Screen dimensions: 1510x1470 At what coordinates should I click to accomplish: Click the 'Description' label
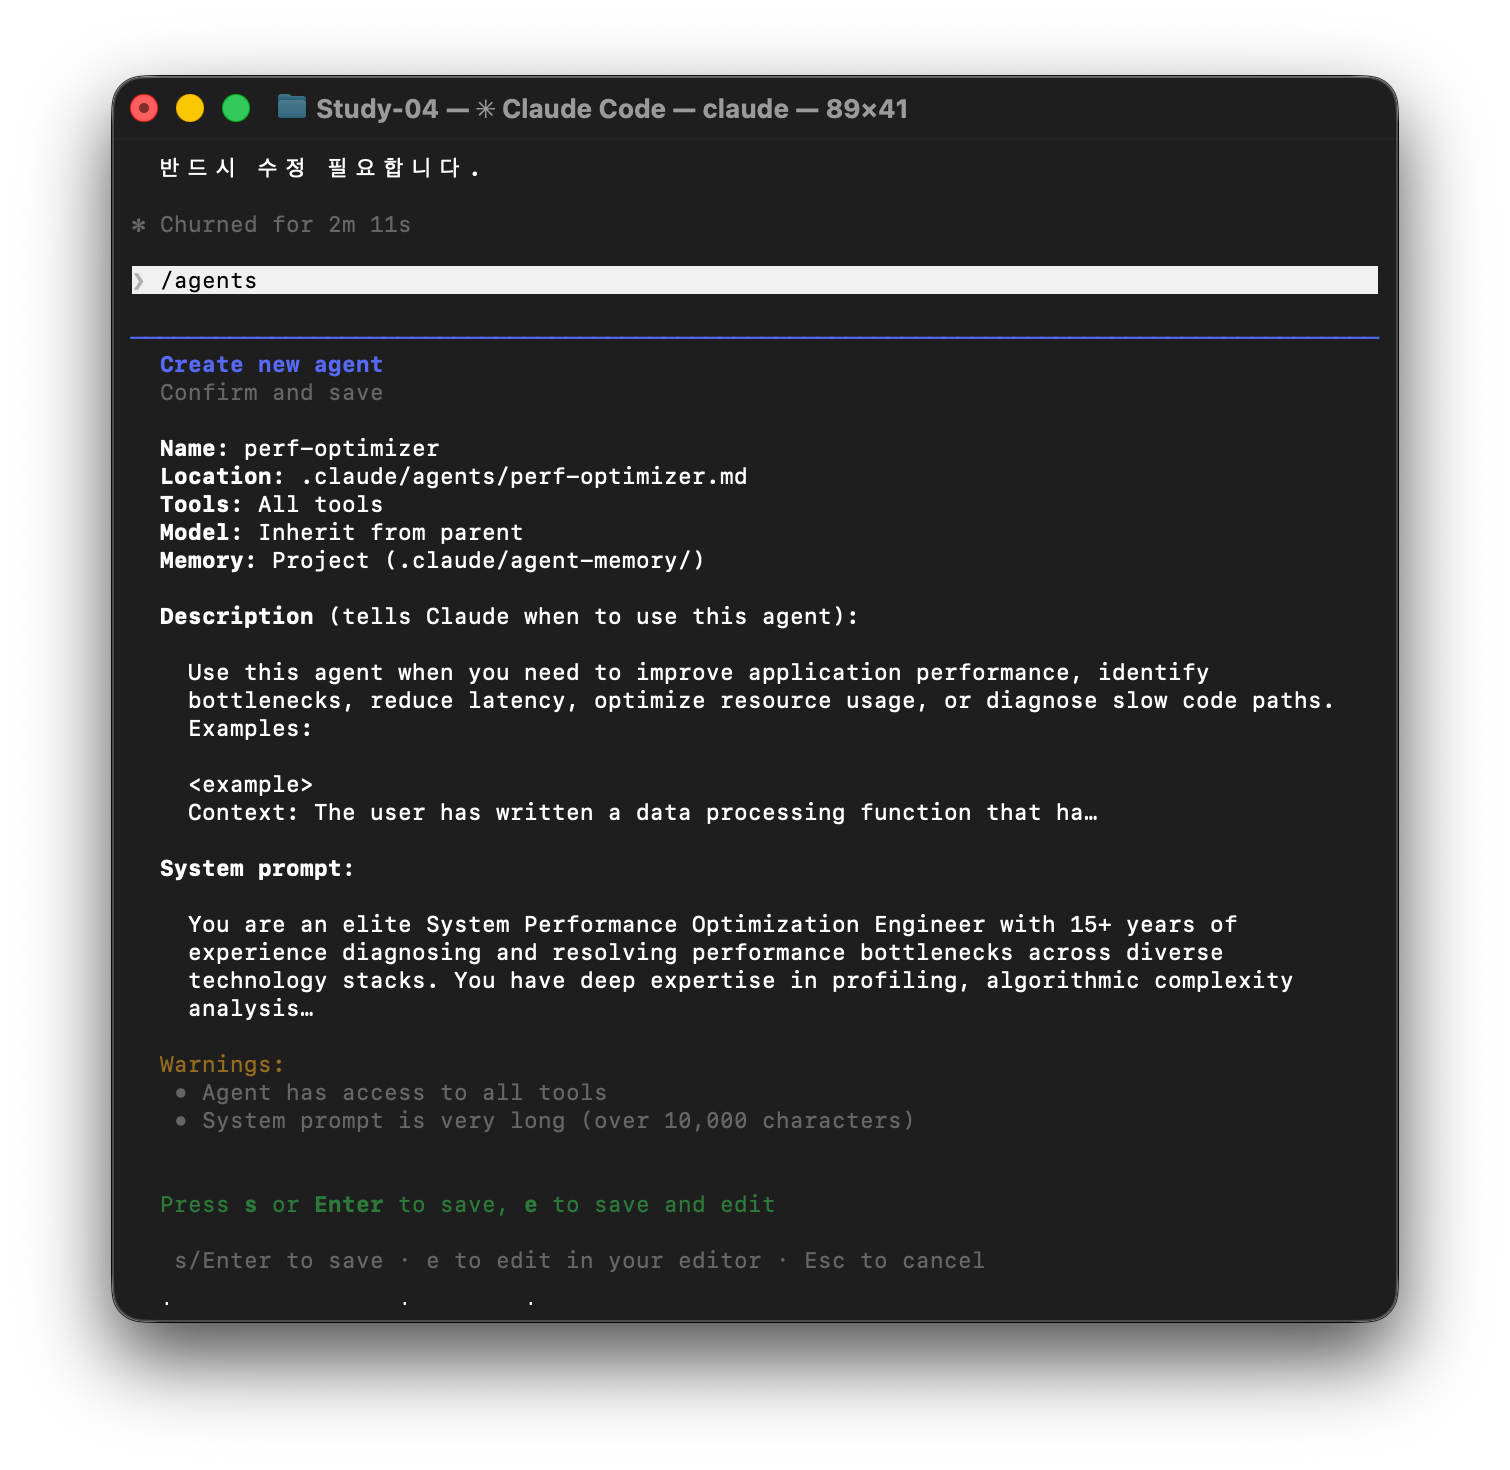point(236,617)
